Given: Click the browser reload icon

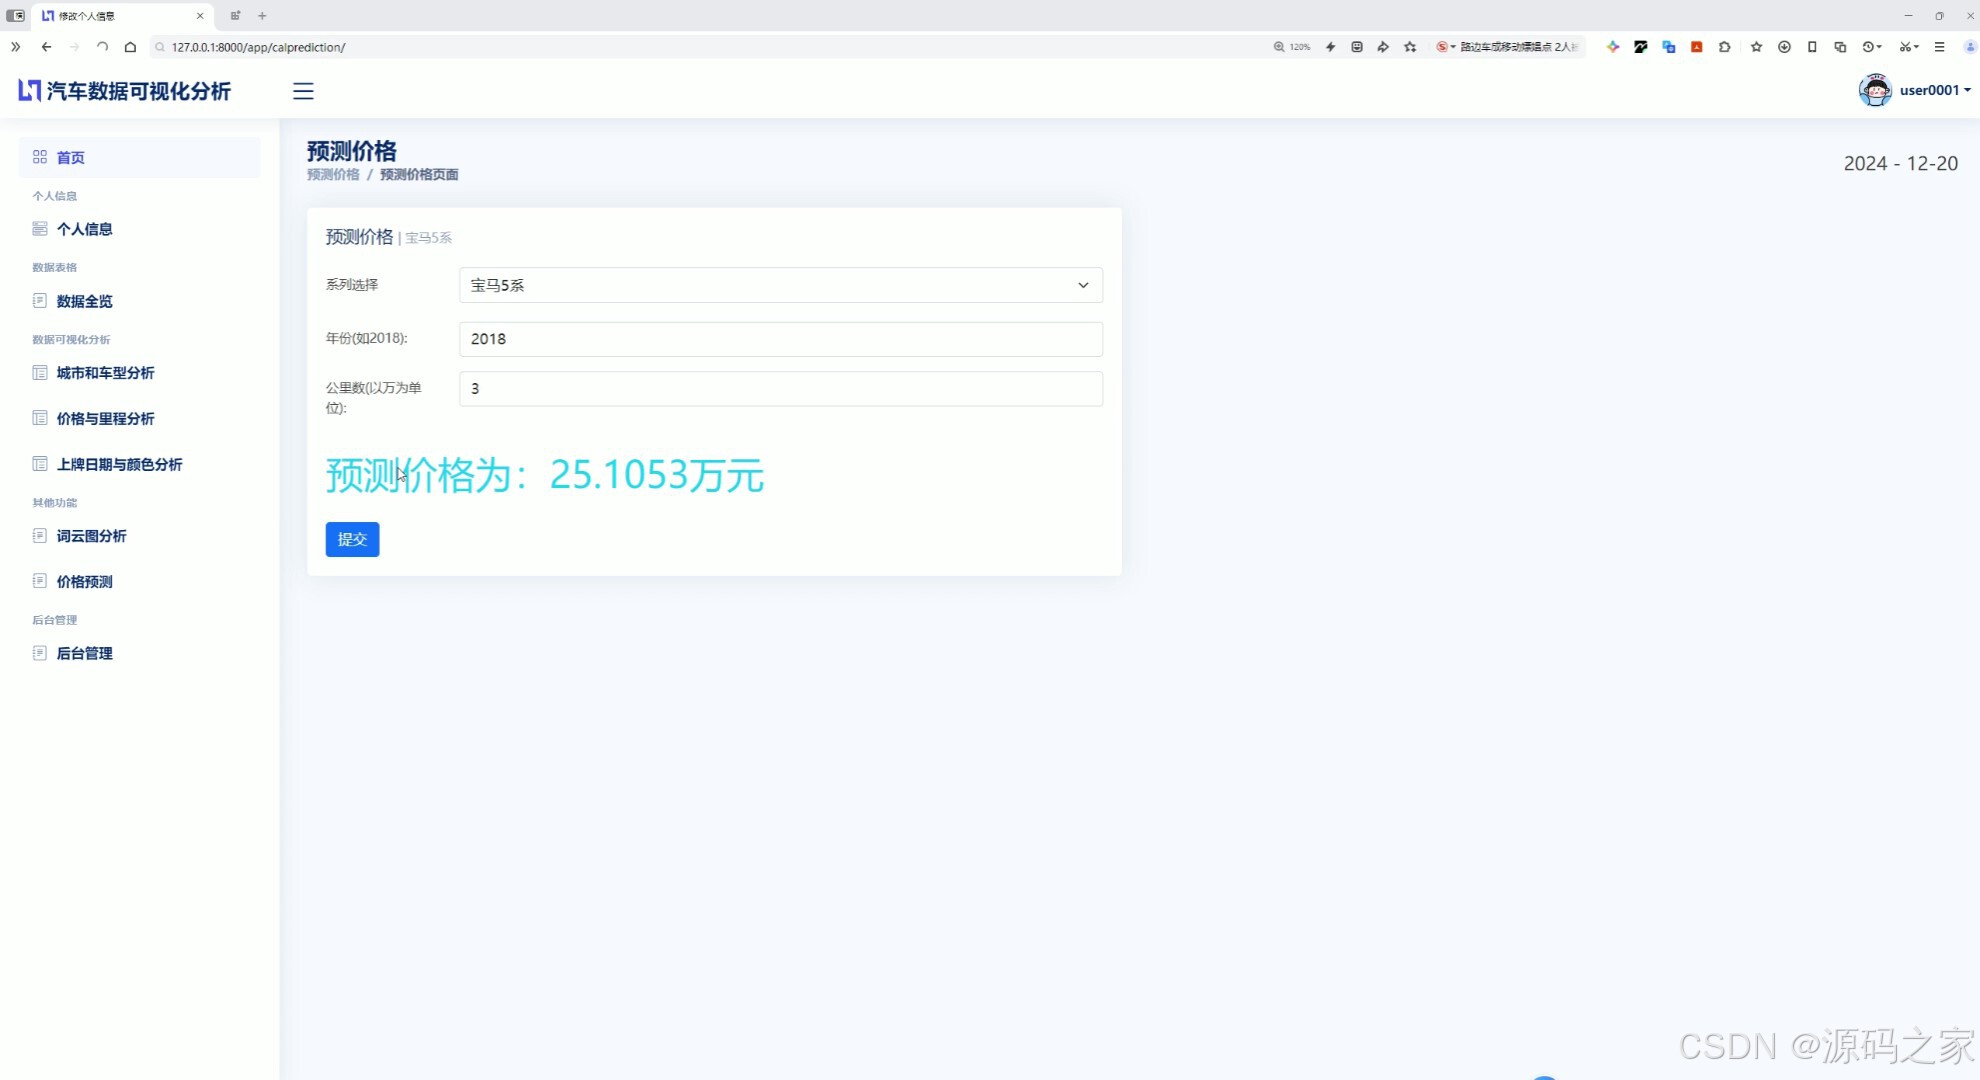Looking at the screenshot, I should tap(102, 47).
